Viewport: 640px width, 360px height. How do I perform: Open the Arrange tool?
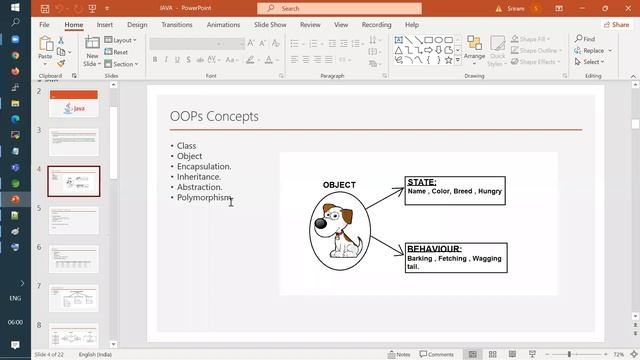pyautogui.click(x=474, y=51)
